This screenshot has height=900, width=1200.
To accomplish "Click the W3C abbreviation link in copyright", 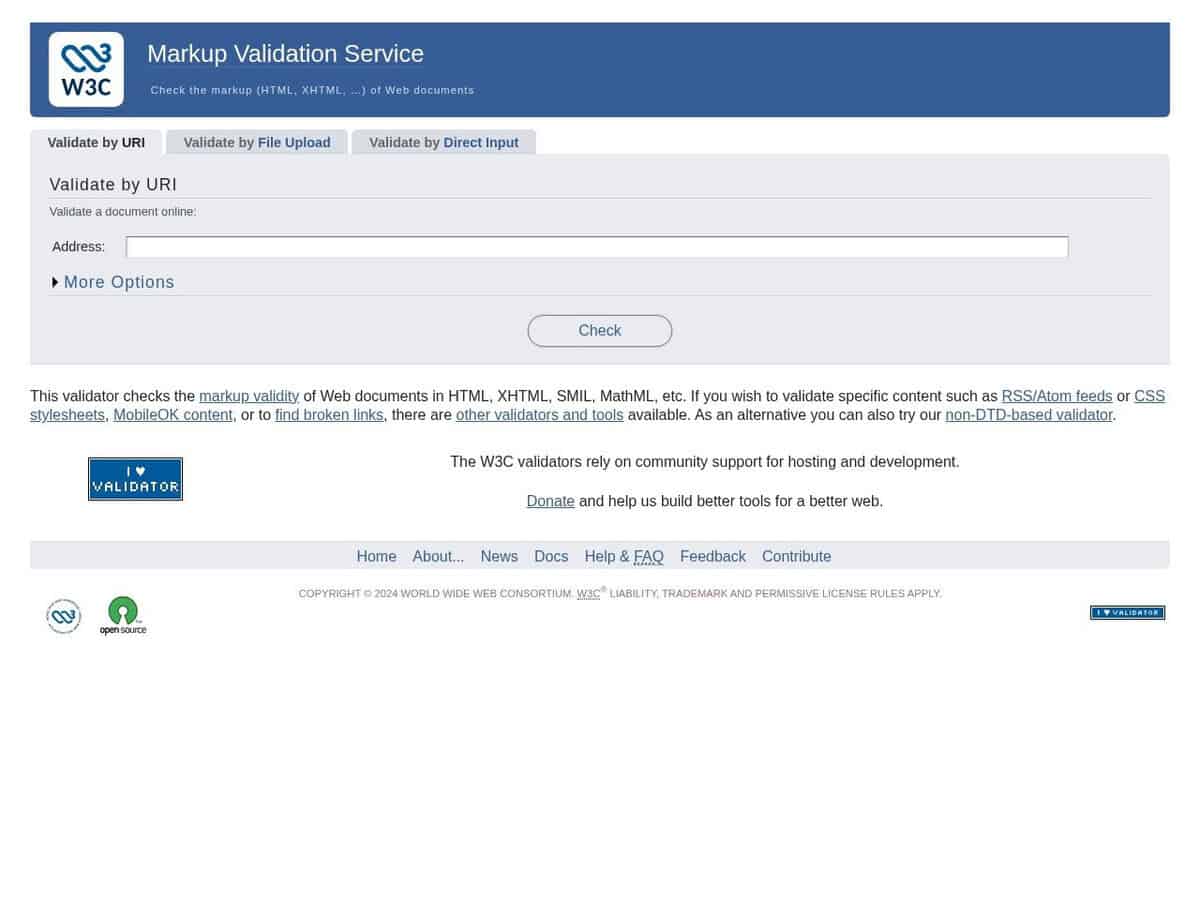I will pos(588,594).
